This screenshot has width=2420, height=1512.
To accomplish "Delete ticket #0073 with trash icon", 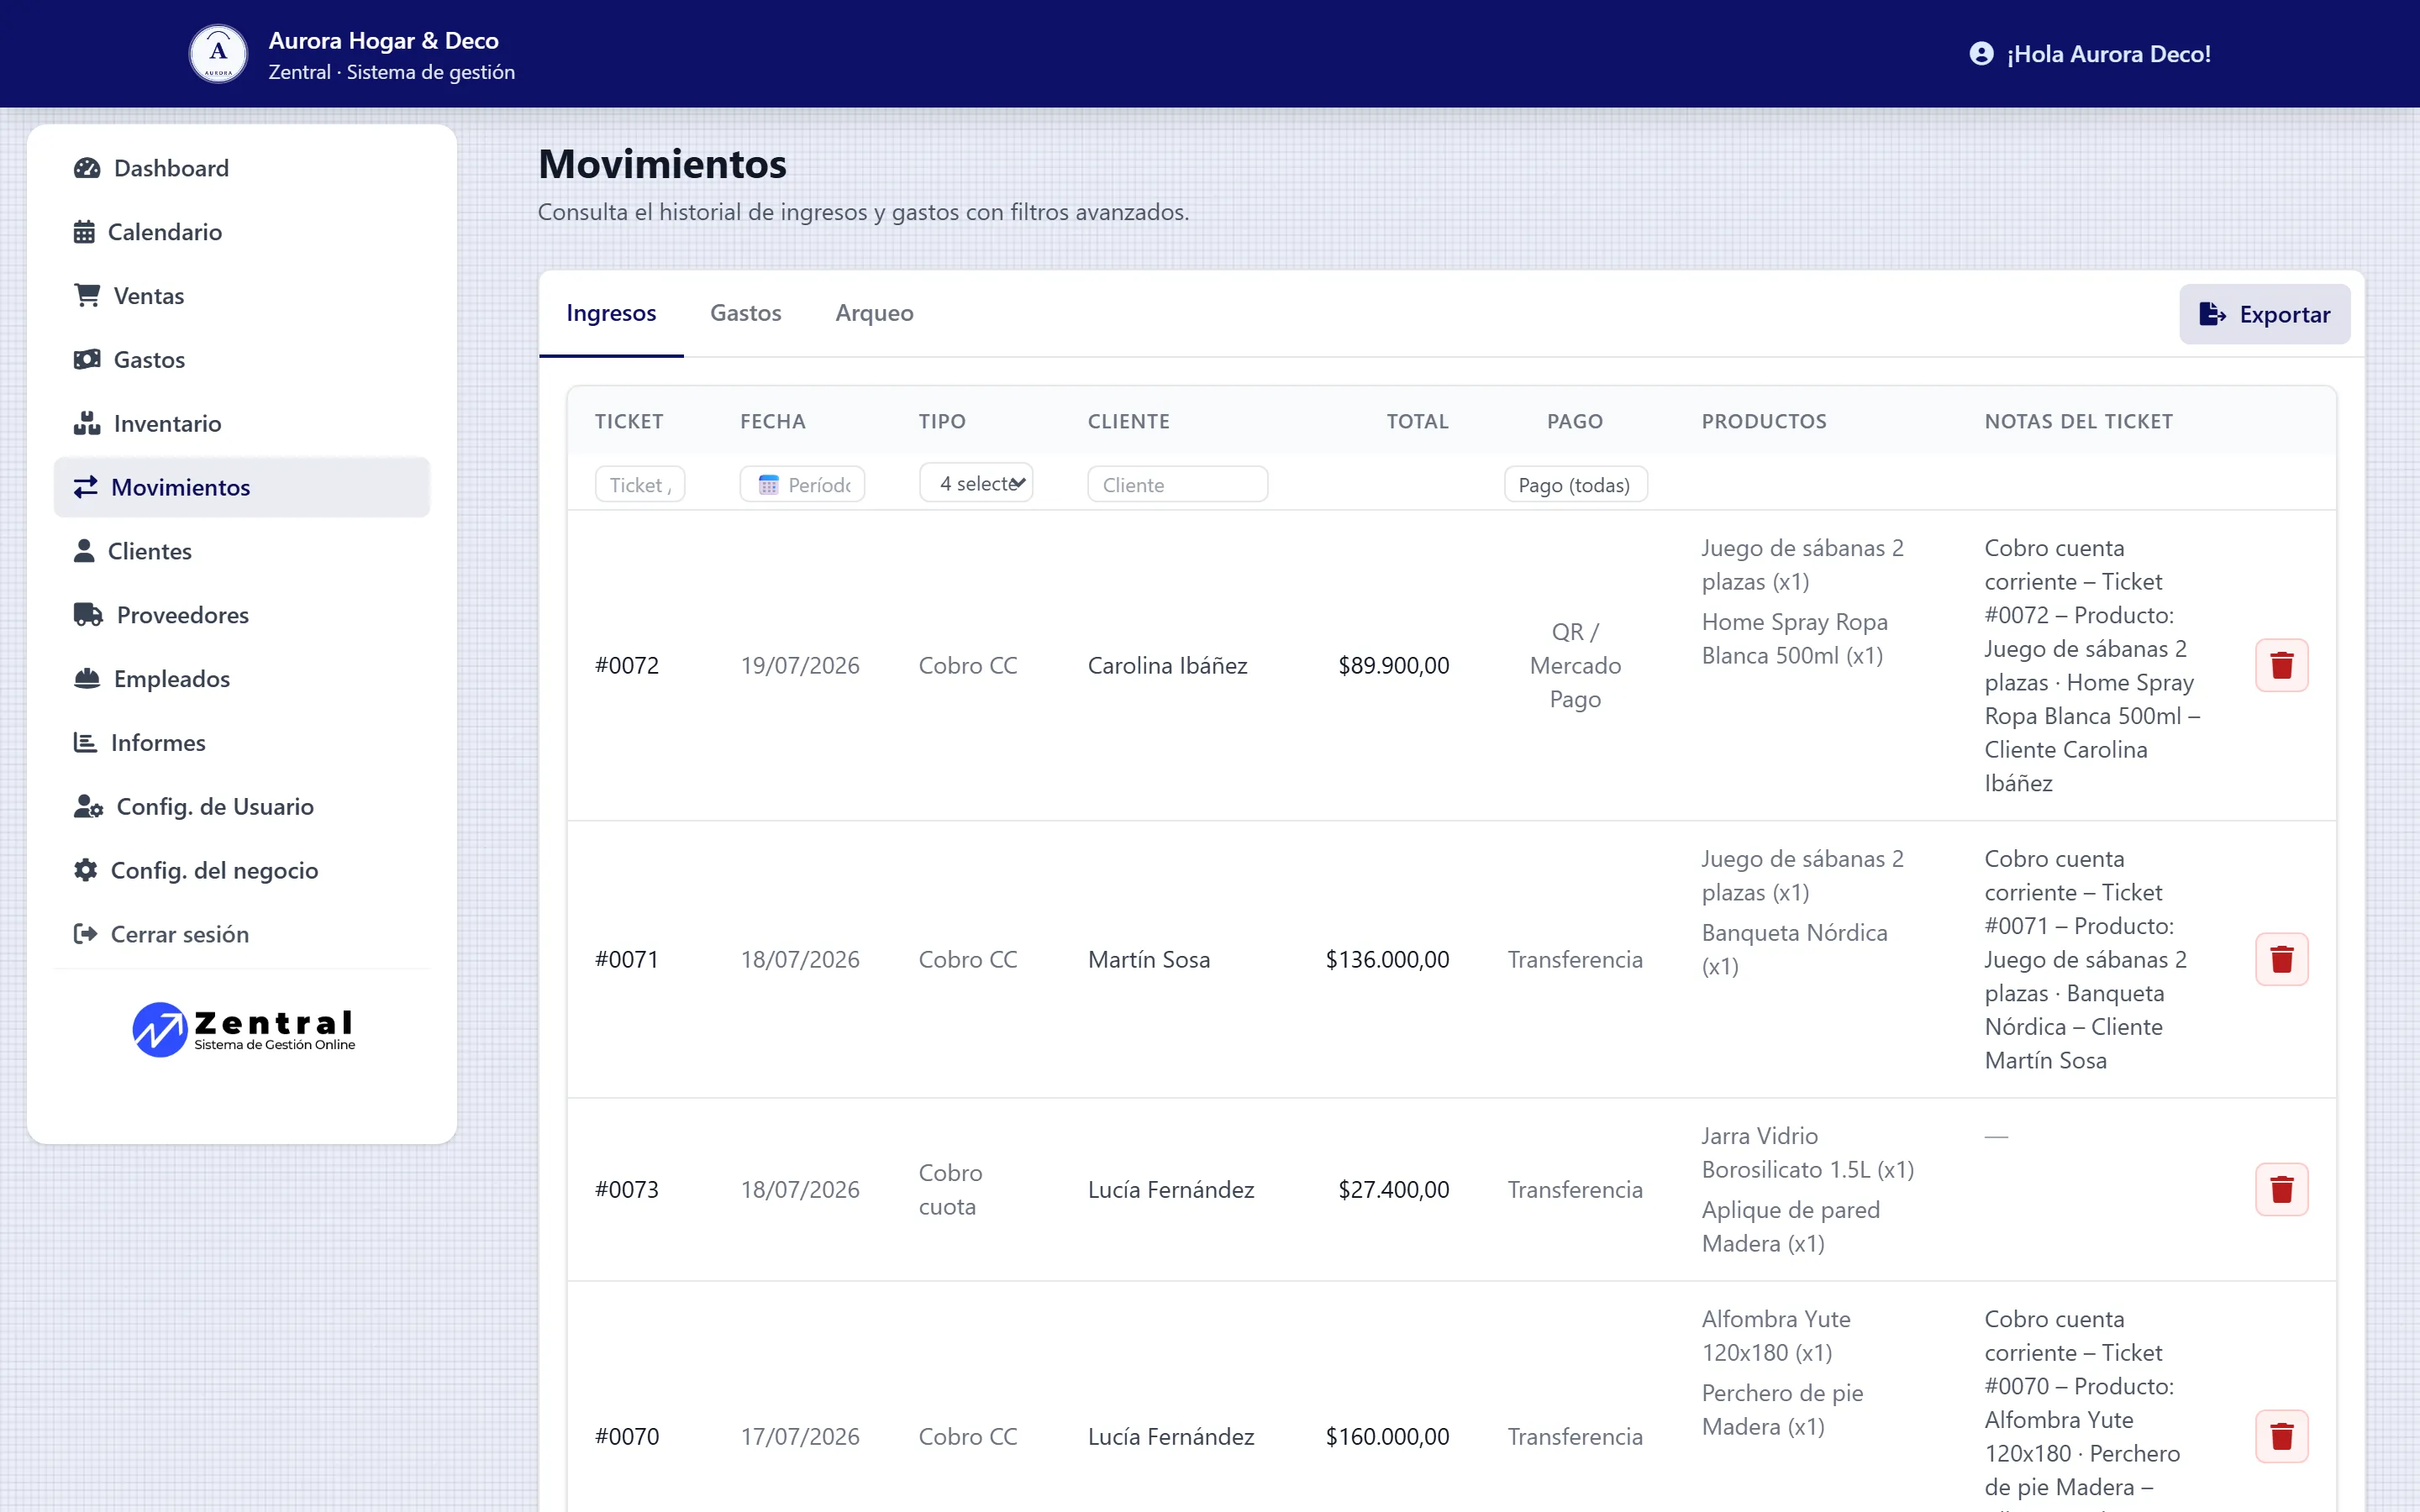I will (x=2281, y=1189).
